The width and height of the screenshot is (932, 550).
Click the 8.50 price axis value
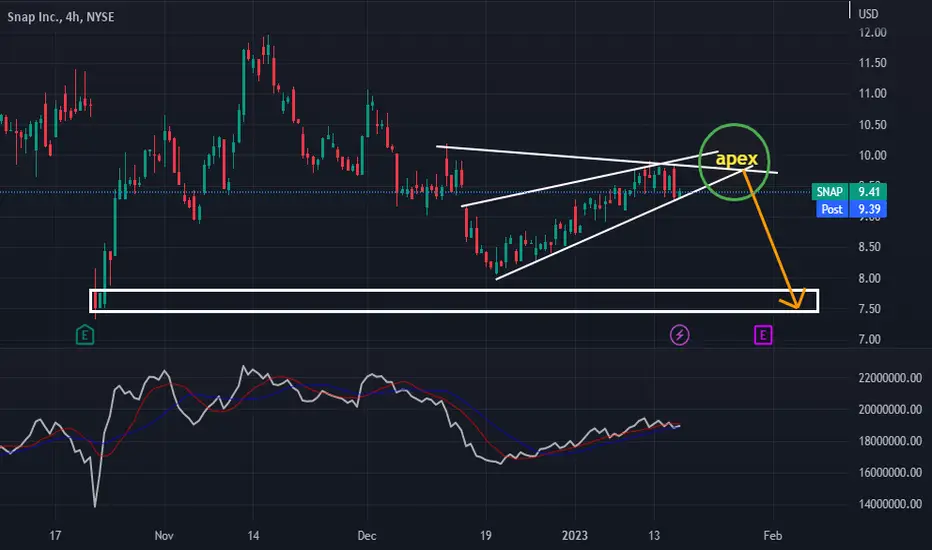coord(870,247)
